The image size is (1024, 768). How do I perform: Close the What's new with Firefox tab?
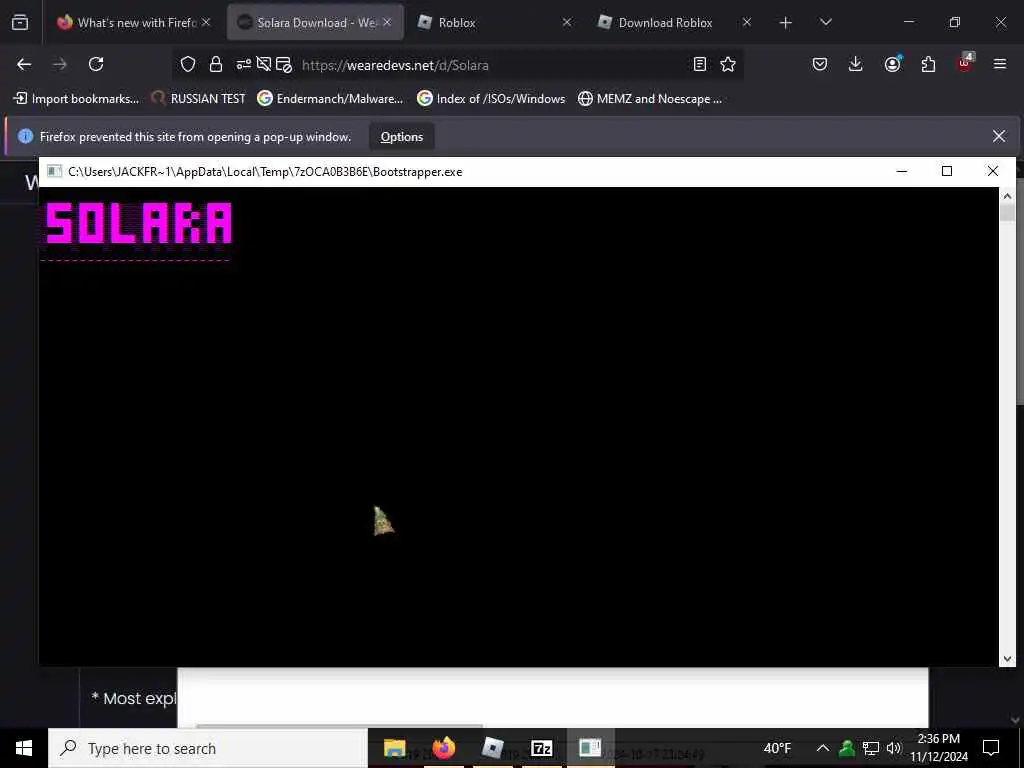(x=206, y=22)
